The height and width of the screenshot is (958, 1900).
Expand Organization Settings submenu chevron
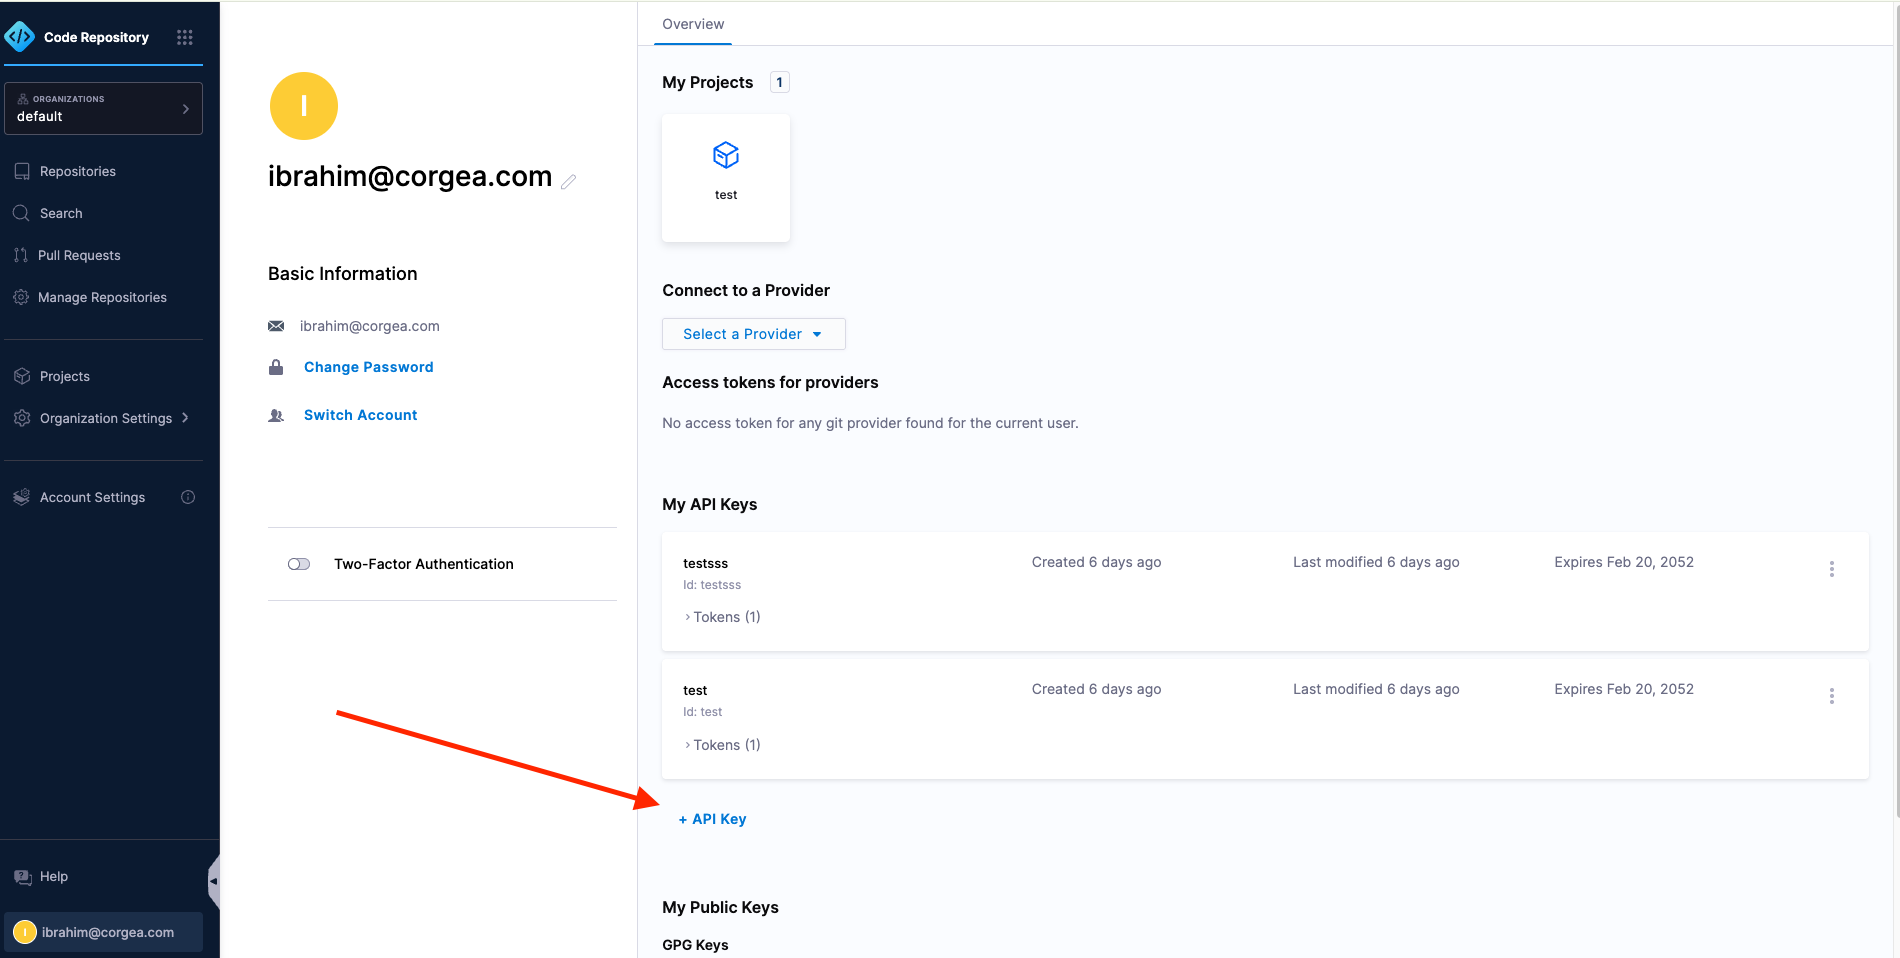pos(185,418)
